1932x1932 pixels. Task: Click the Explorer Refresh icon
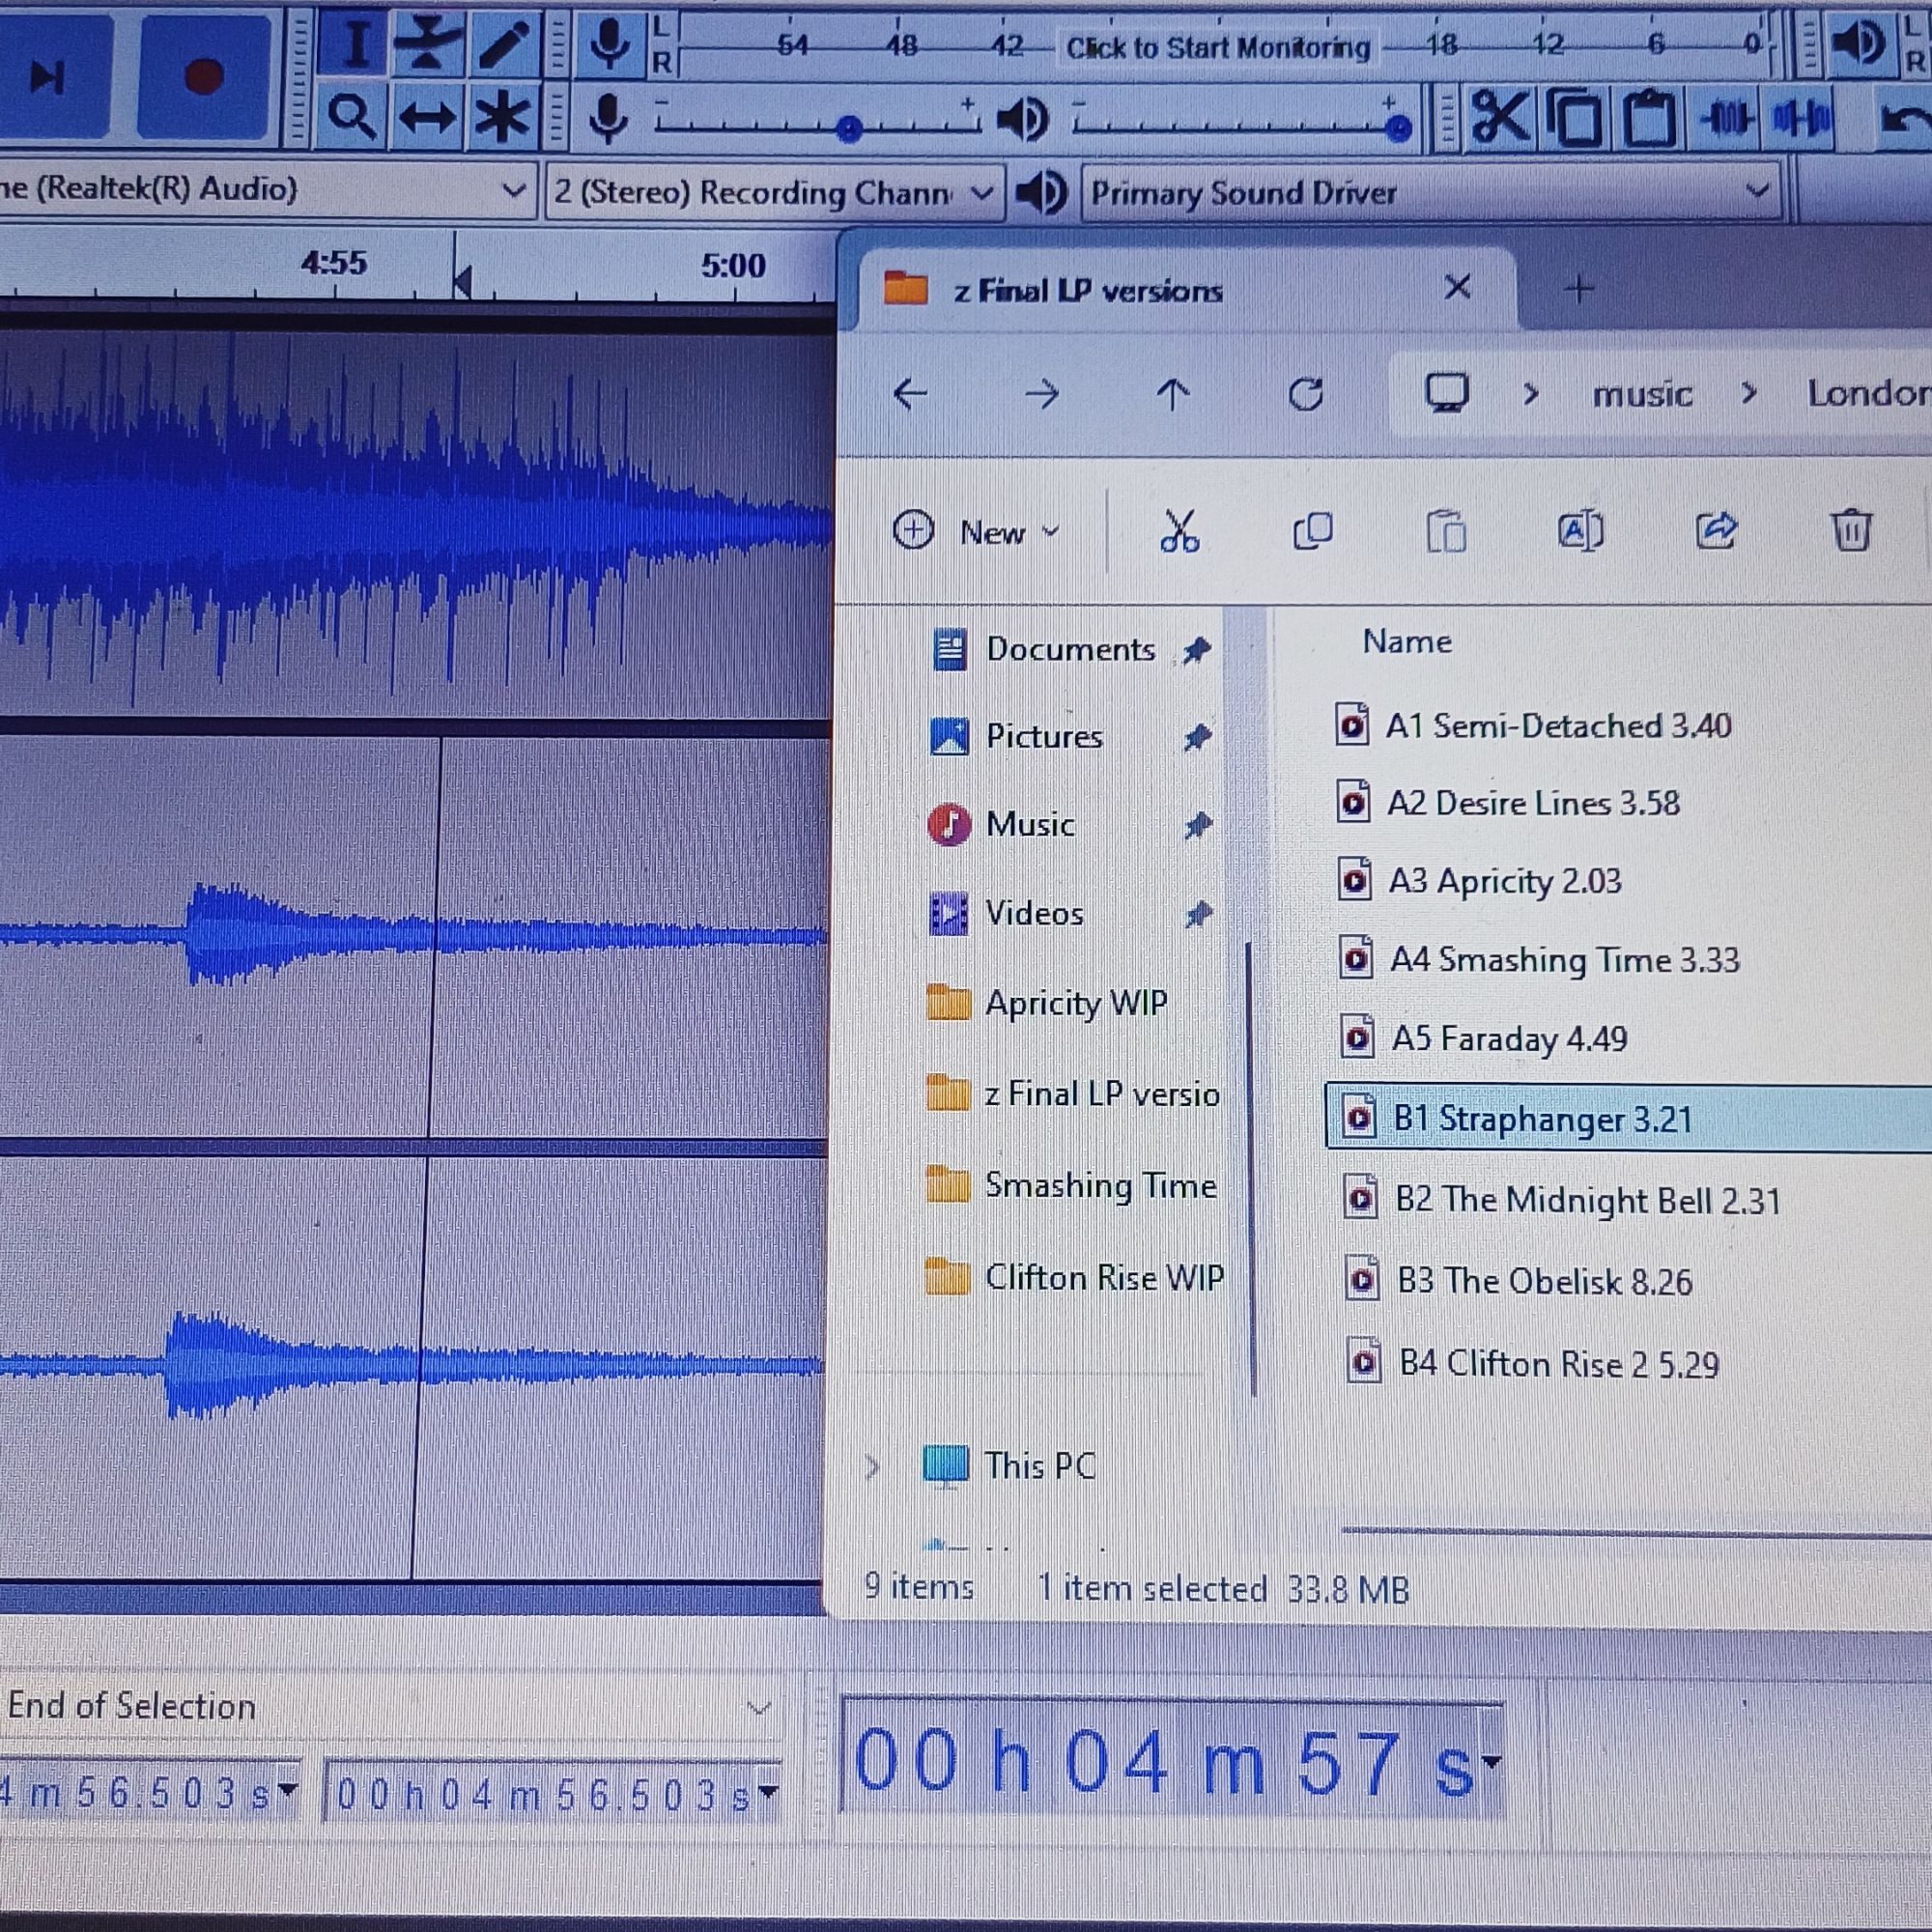1305,394
